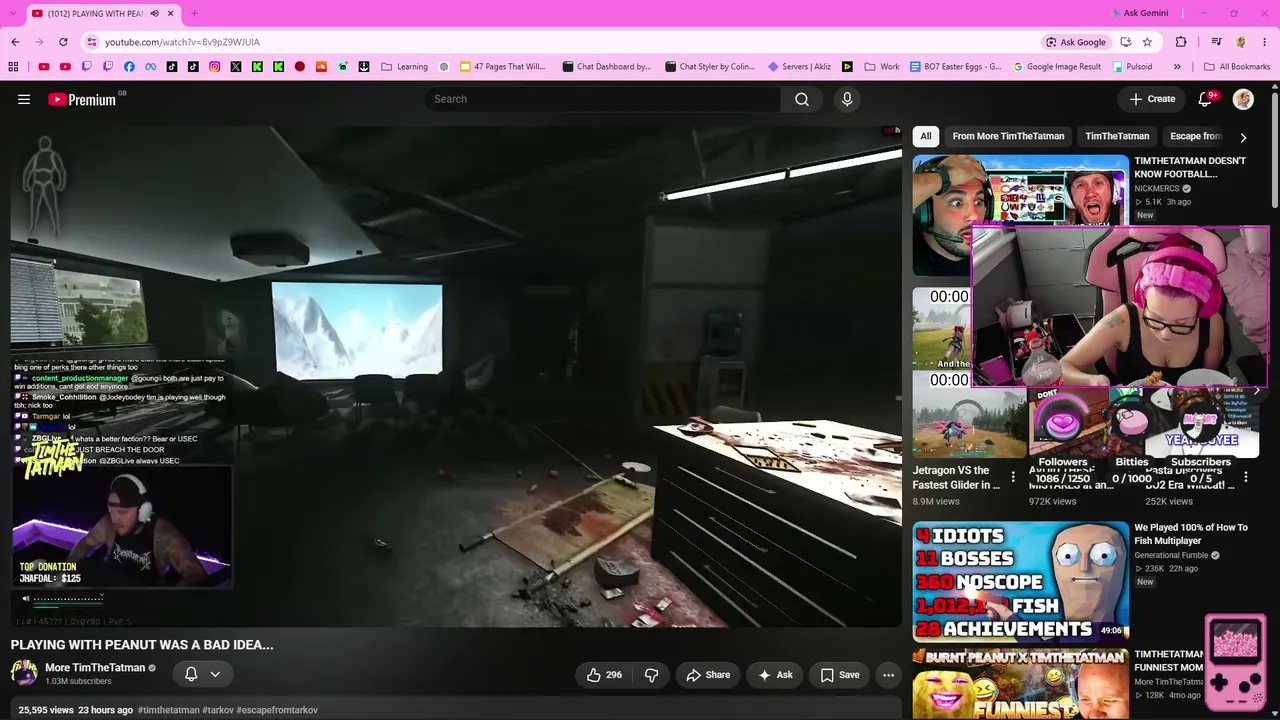Screen dimensions: 1280x720
Task: Mute the tab via speaker icon
Action: pos(154,13)
